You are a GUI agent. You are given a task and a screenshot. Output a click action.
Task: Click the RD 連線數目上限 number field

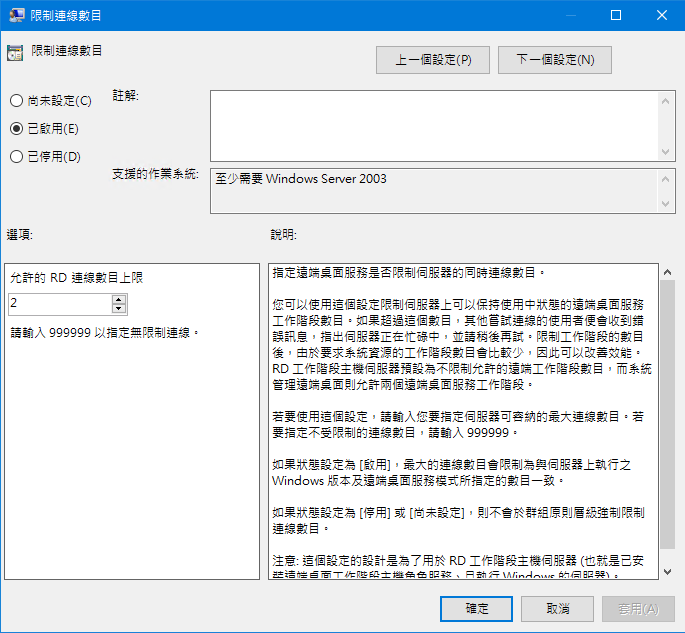(x=58, y=304)
